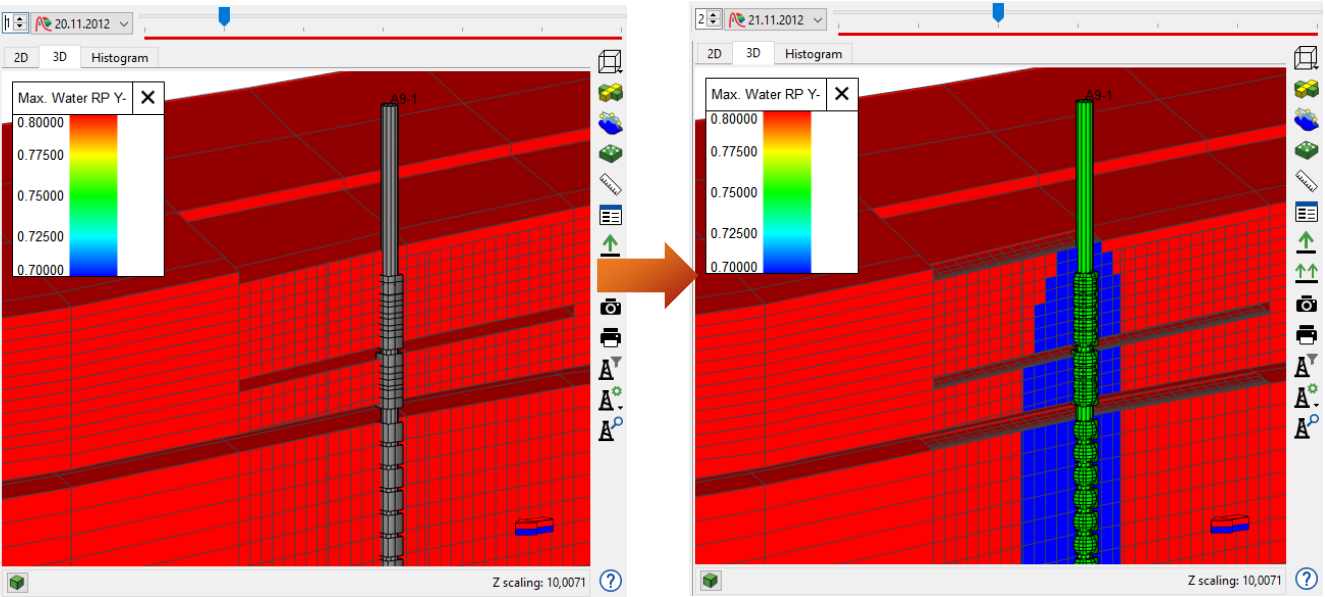Click the green A9-1 wellbore in right view

[x=1084, y=333]
